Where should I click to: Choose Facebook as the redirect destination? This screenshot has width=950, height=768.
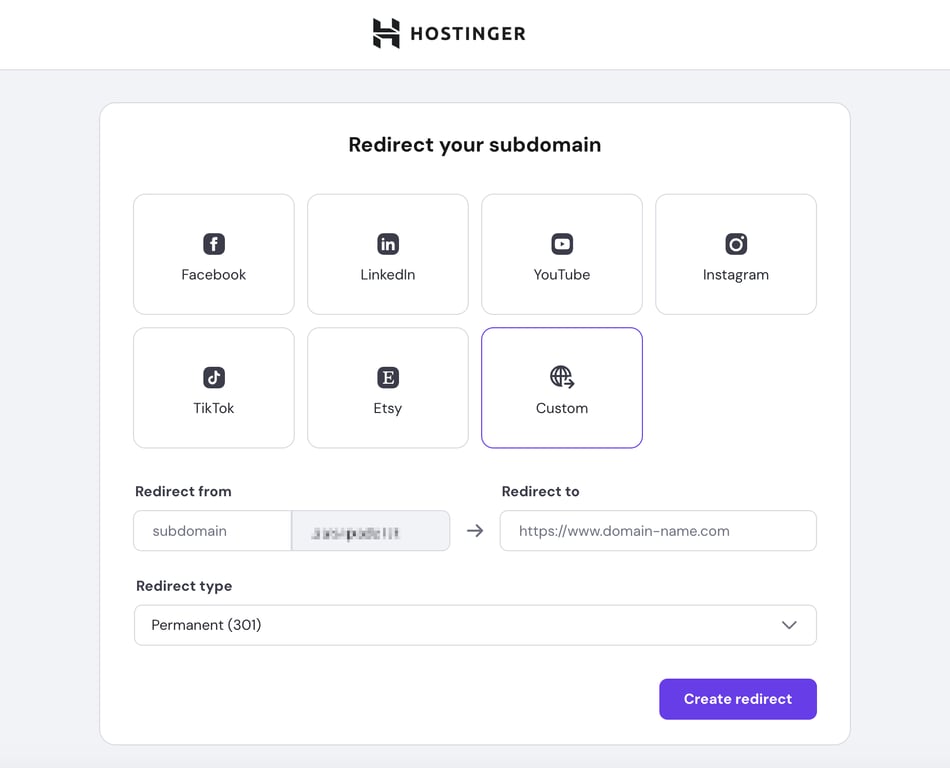tap(213, 254)
